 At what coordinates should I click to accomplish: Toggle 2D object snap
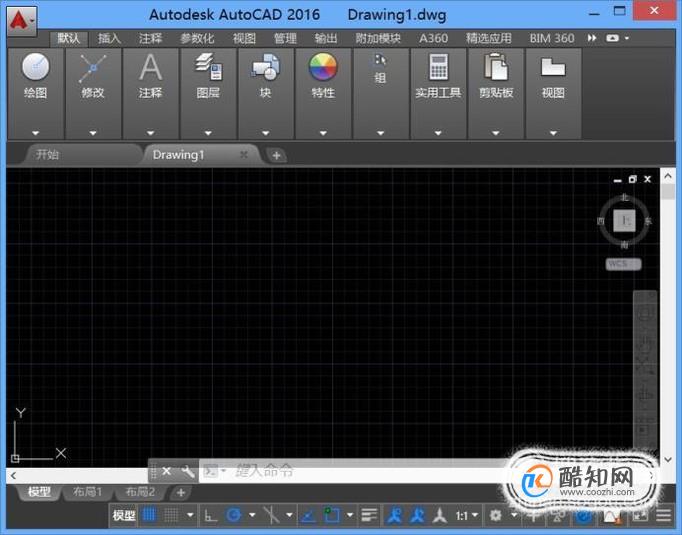[x=332, y=515]
